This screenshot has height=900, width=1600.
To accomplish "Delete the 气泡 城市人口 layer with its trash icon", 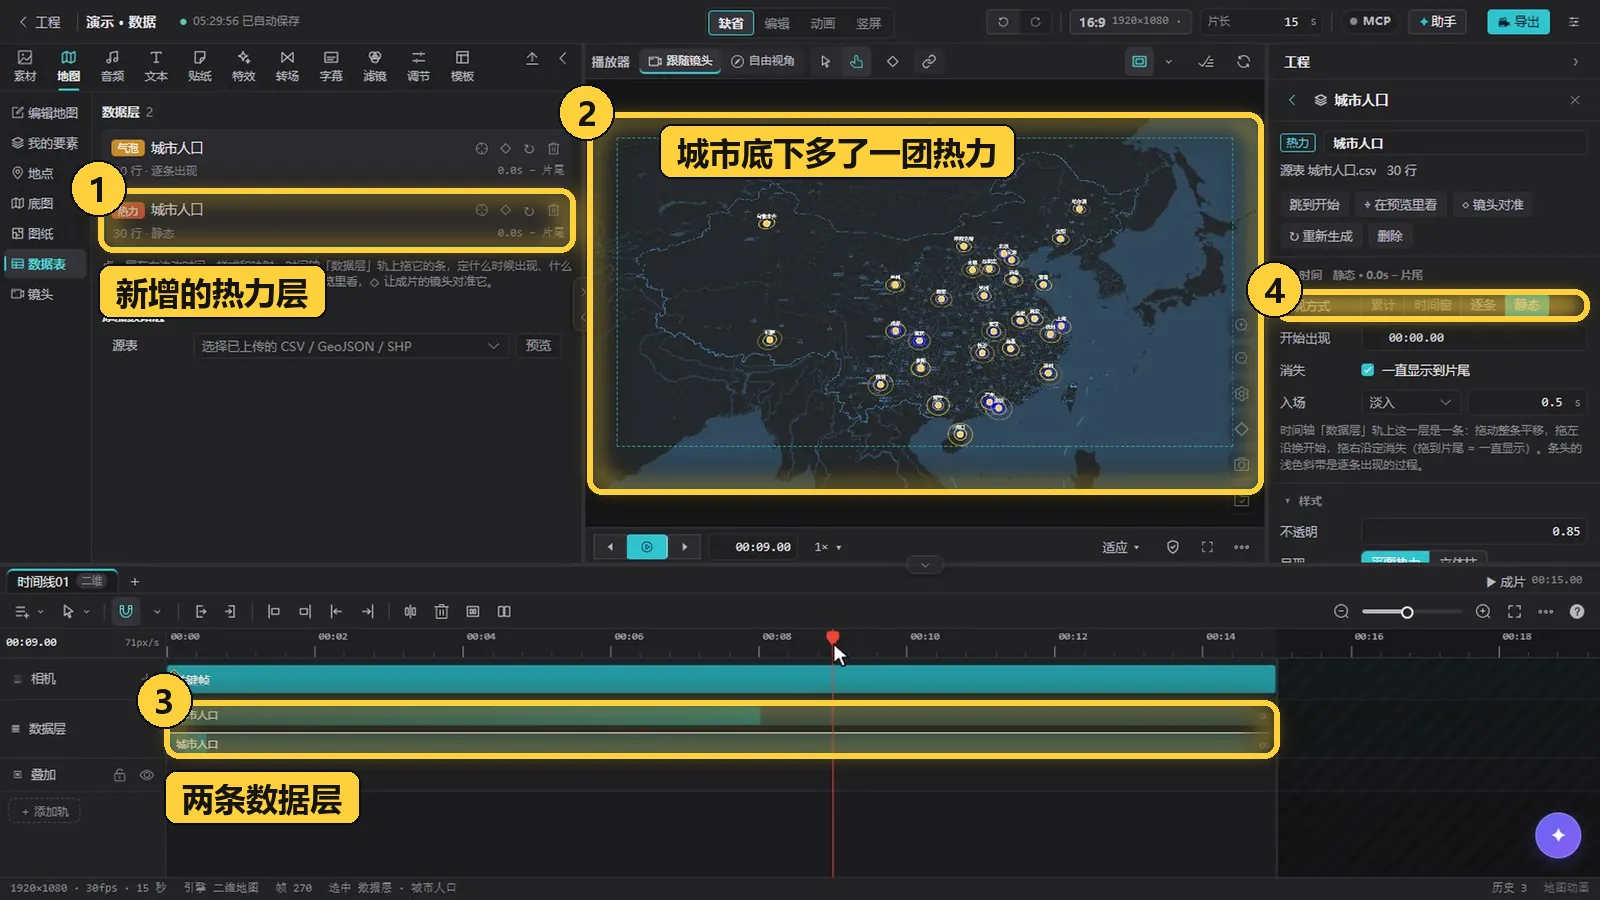I will [x=553, y=148].
